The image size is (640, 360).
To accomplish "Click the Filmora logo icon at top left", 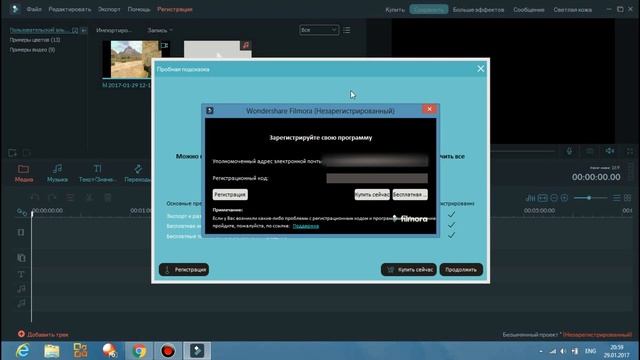I will coord(15,9).
